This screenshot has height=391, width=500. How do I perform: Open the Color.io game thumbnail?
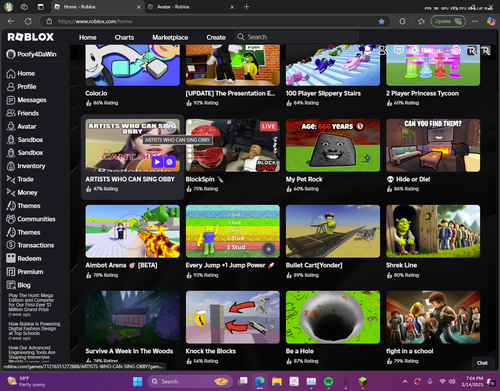tap(132, 65)
